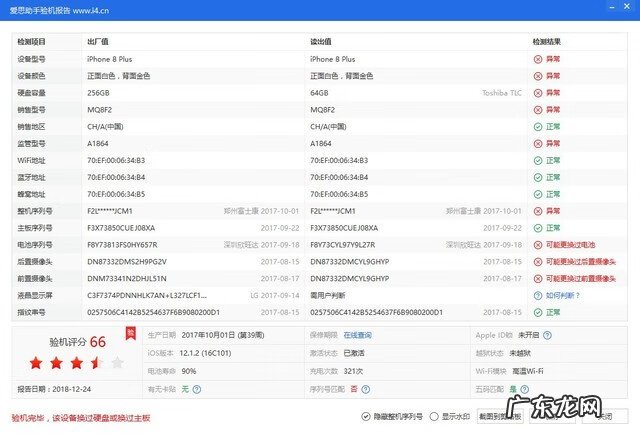Click the red 验机完毕 conclusion message
640x436 pixels.
(81, 418)
